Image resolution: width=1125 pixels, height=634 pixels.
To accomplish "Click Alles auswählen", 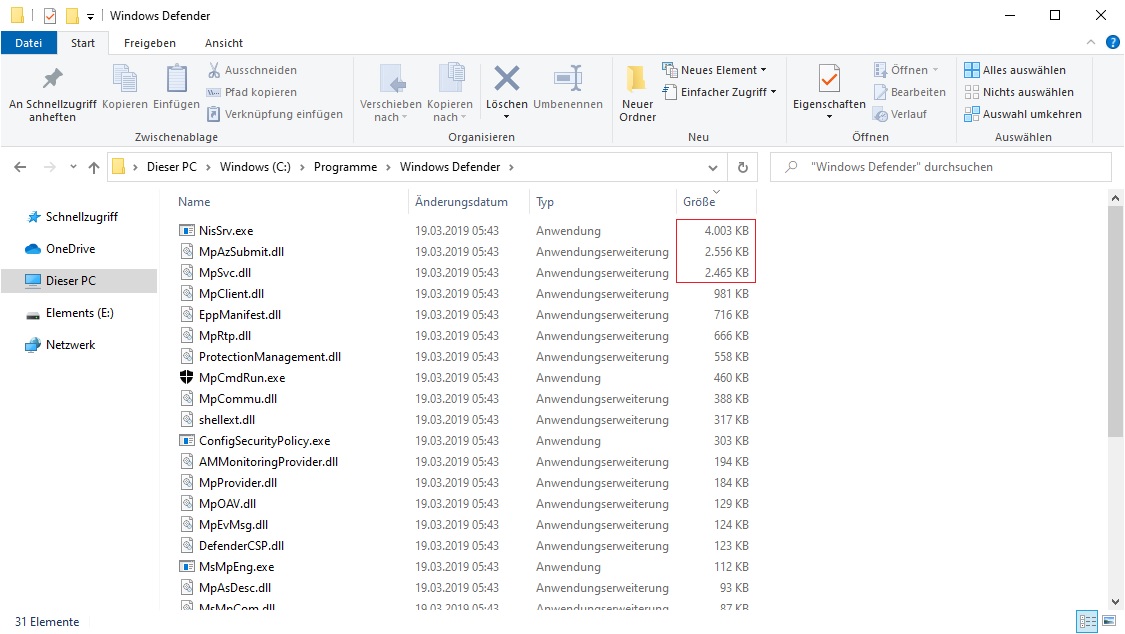I will click(x=1015, y=70).
